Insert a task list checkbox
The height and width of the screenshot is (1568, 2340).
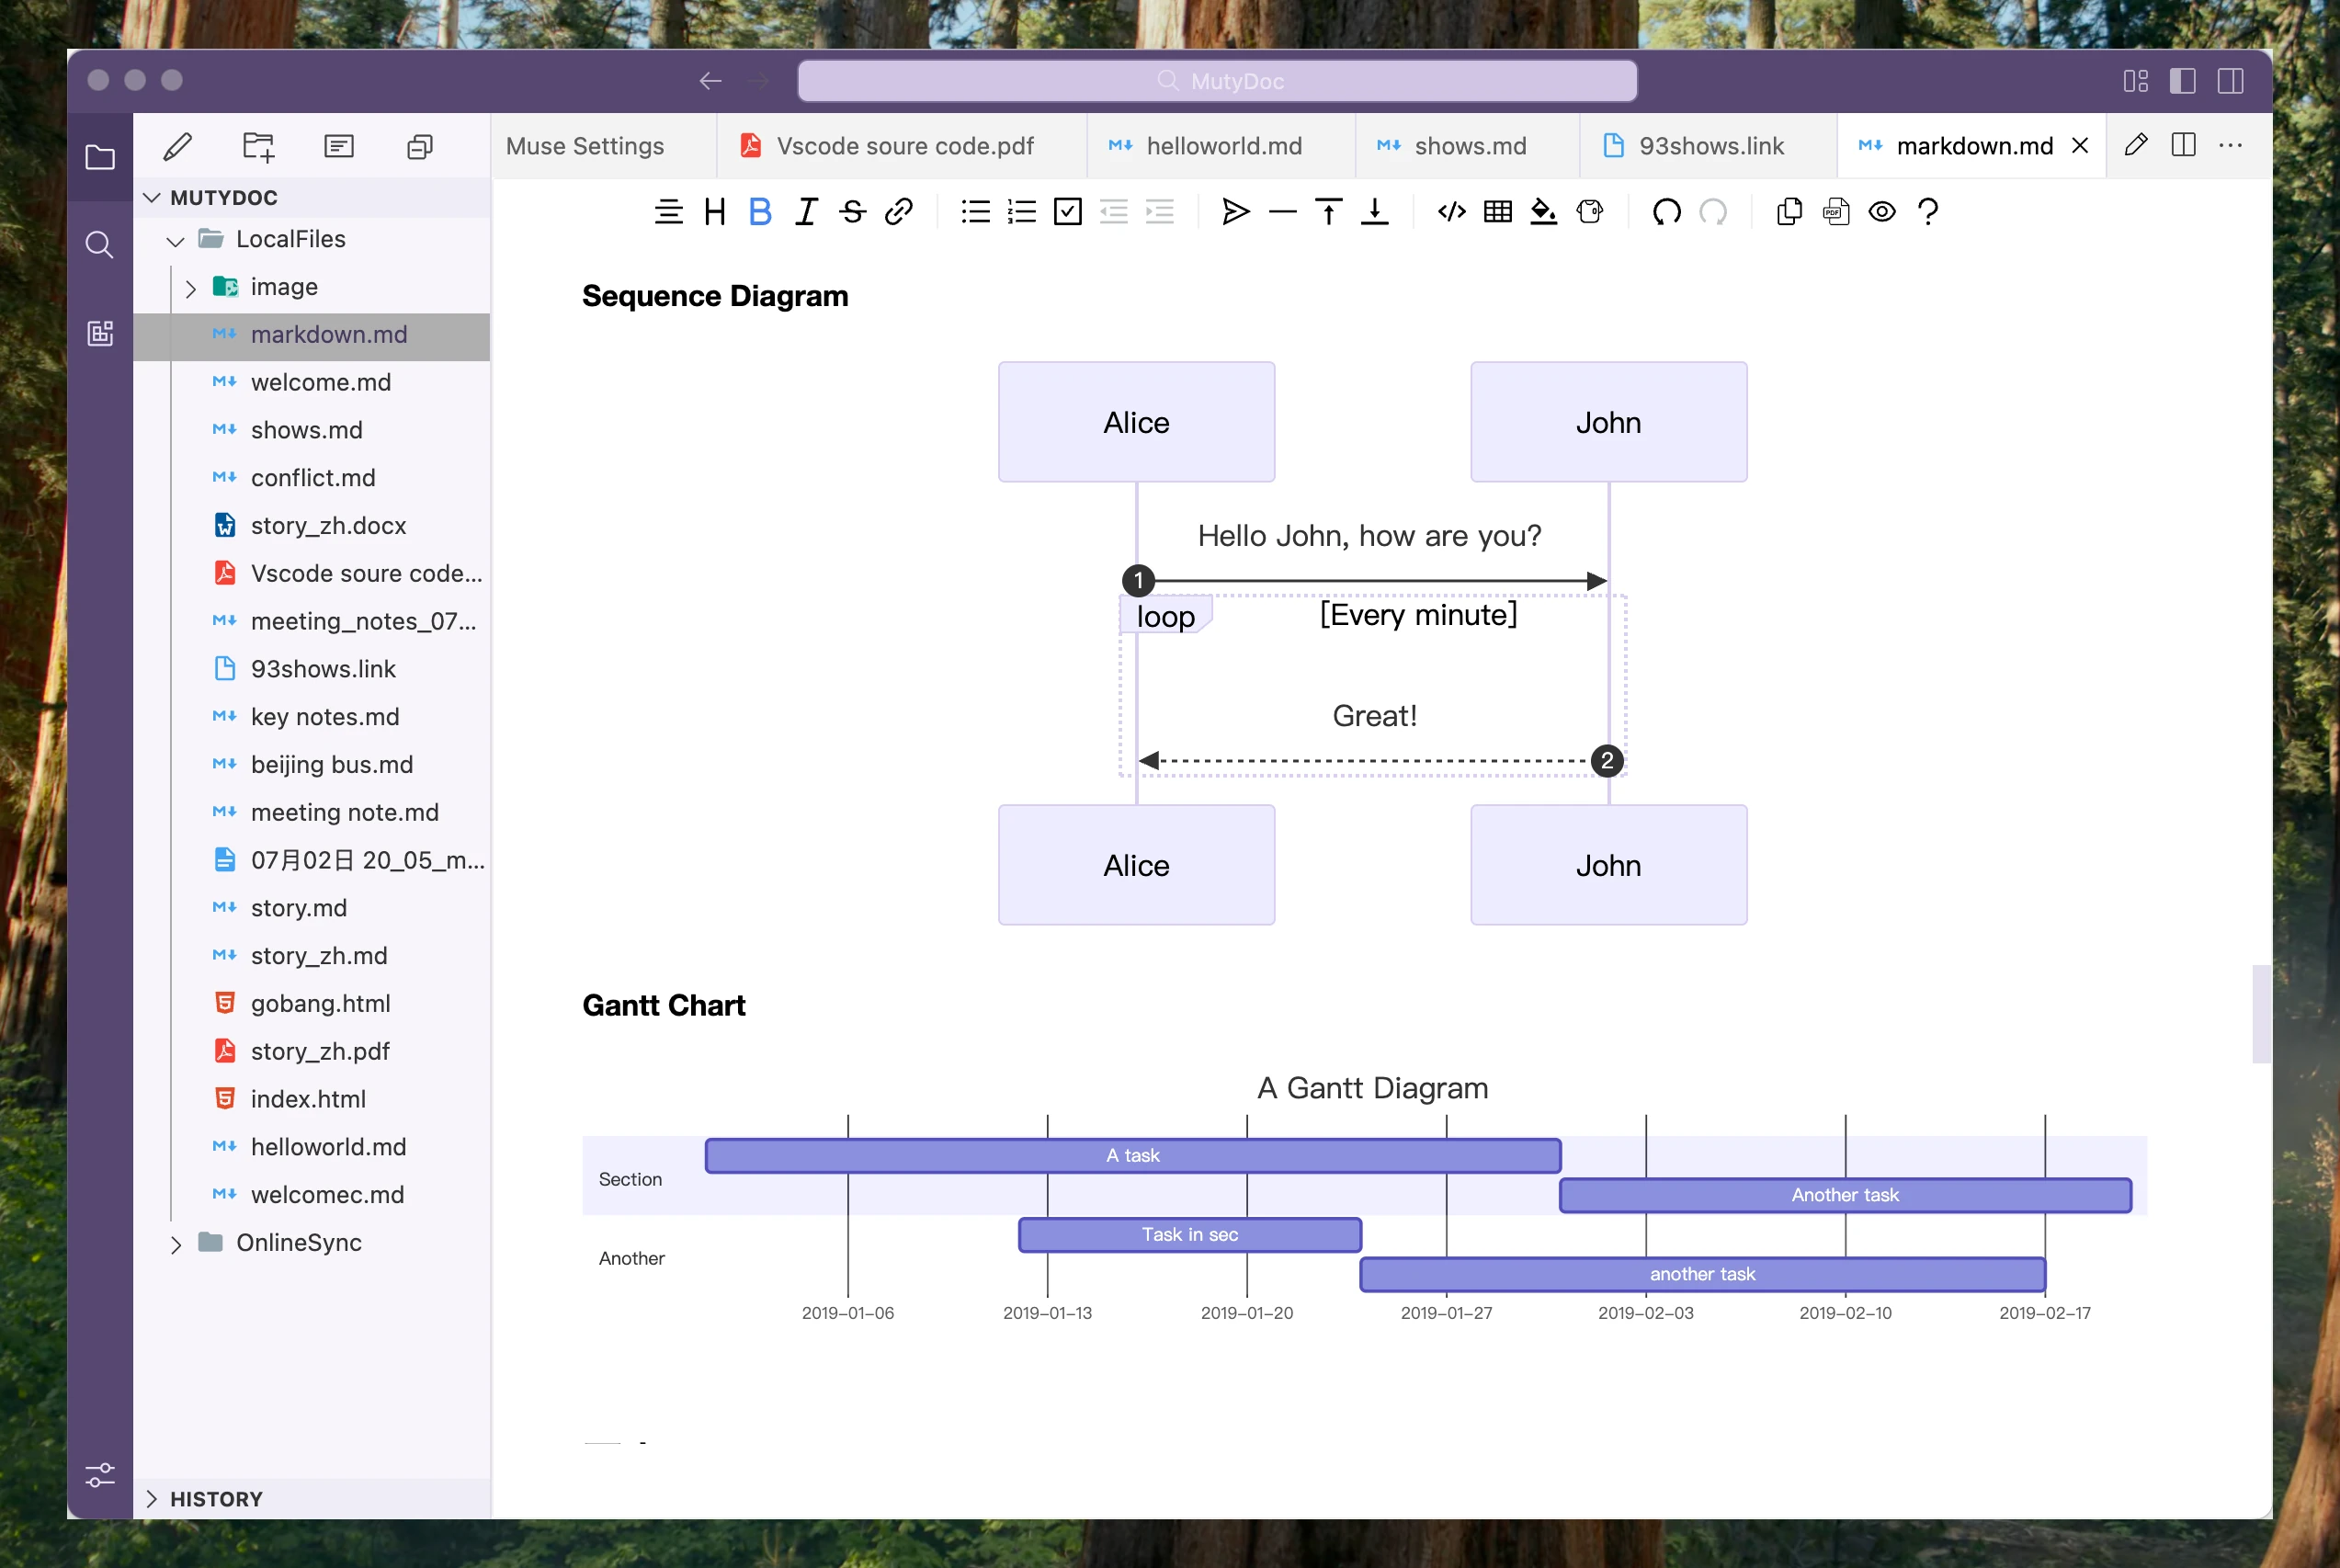1068,212
